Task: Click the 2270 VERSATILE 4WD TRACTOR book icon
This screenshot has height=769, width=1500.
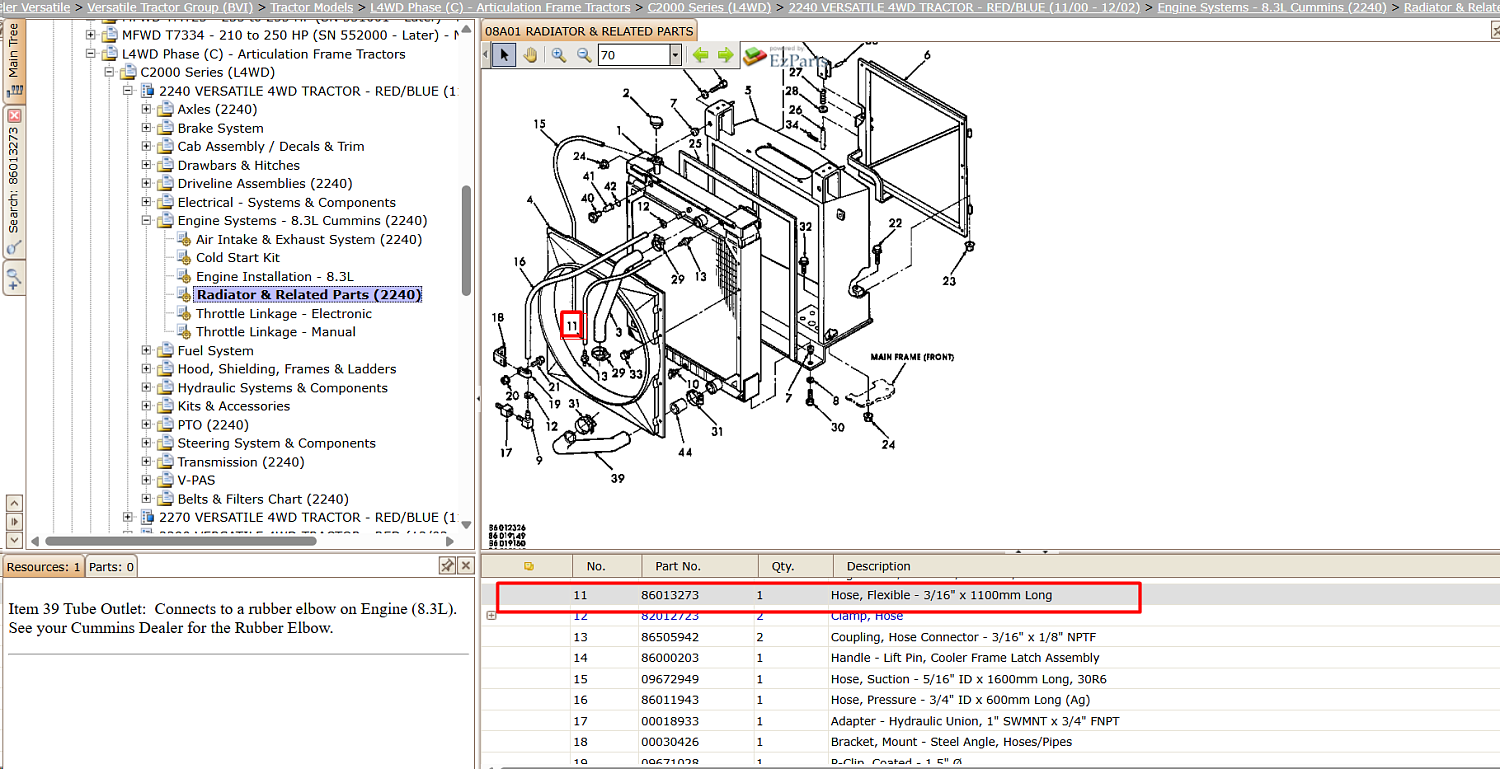Action: (147, 517)
